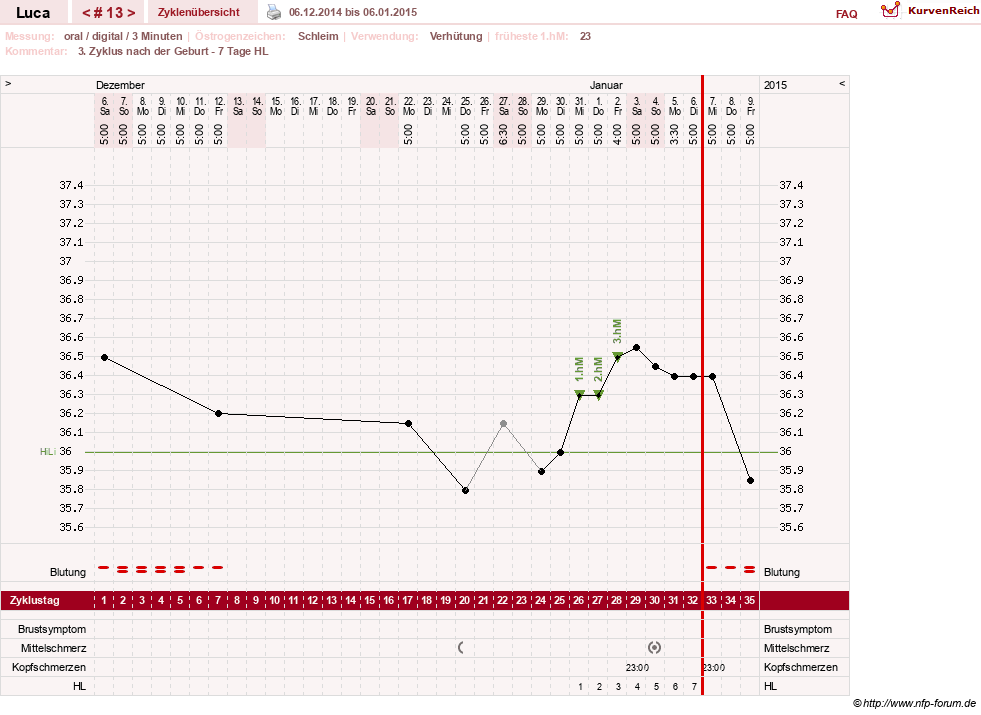Select the last temperature point on day 35
The image size is (981, 715).
750,480
